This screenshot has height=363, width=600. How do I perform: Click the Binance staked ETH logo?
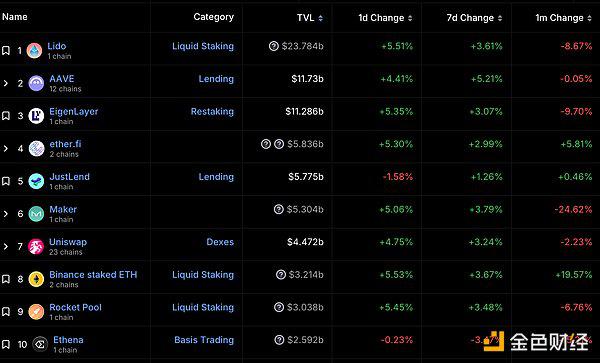click(x=36, y=279)
